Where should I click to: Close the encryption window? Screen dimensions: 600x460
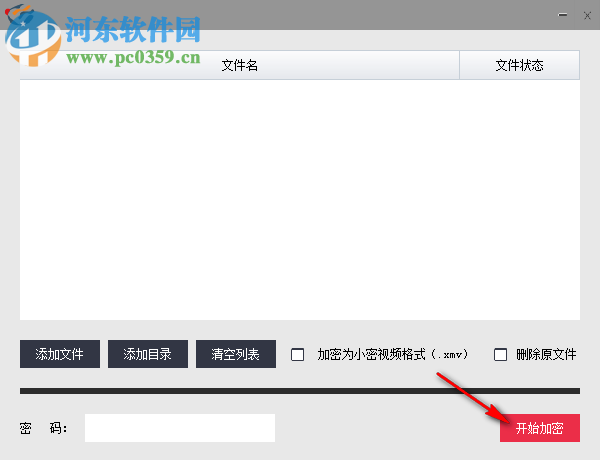pos(587,15)
